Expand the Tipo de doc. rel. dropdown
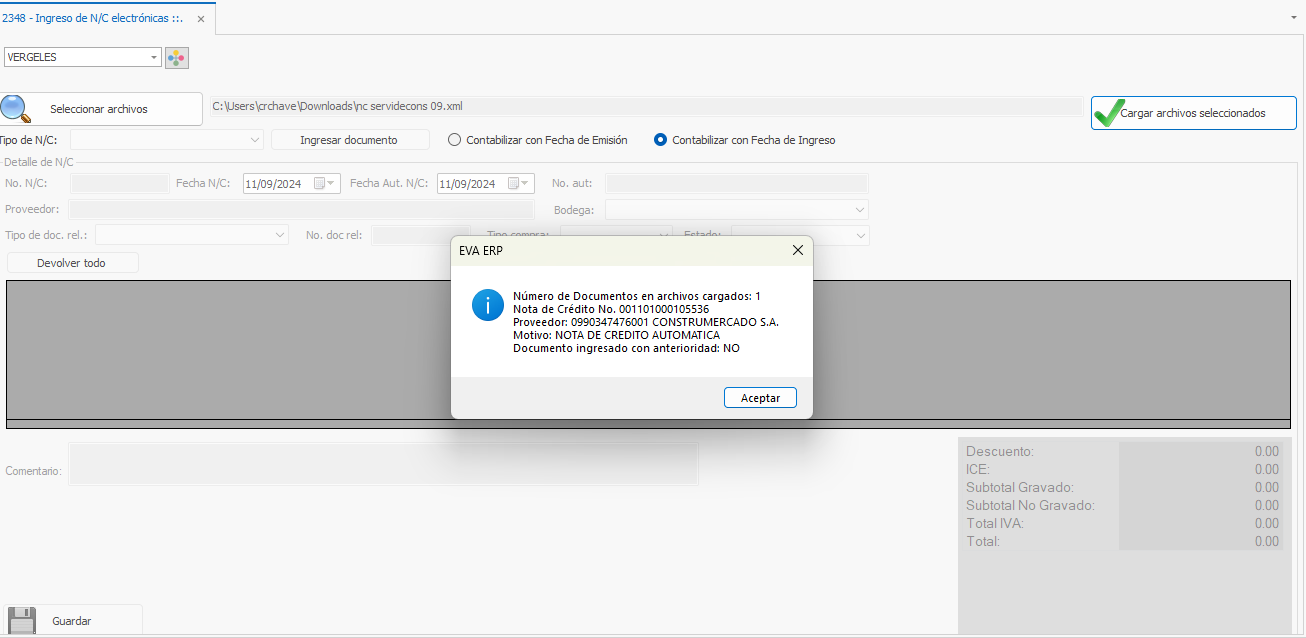This screenshot has height=638, width=1306. coord(279,235)
